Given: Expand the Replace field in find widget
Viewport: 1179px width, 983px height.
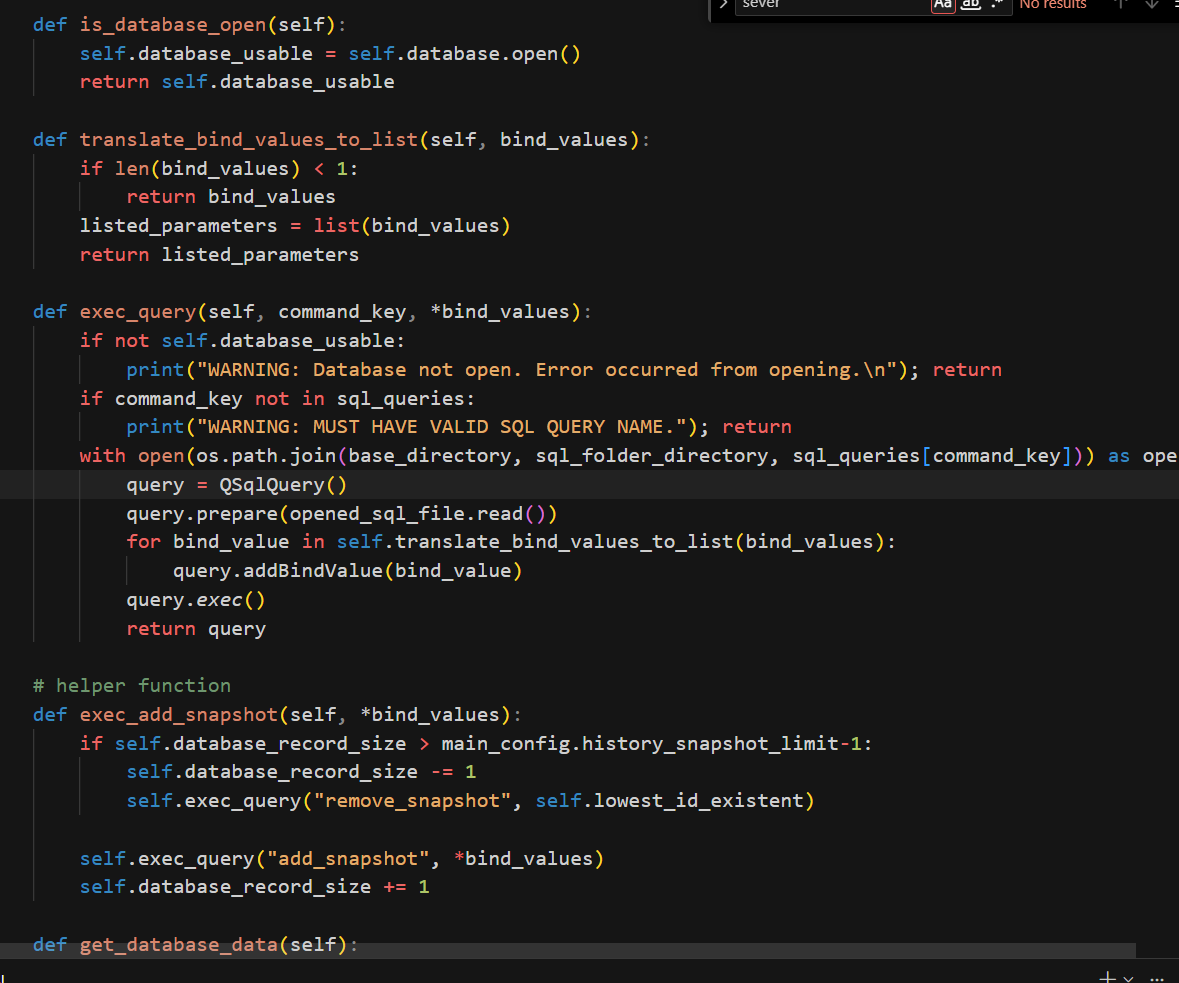Looking at the screenshot, I should [x=723, y=4].
